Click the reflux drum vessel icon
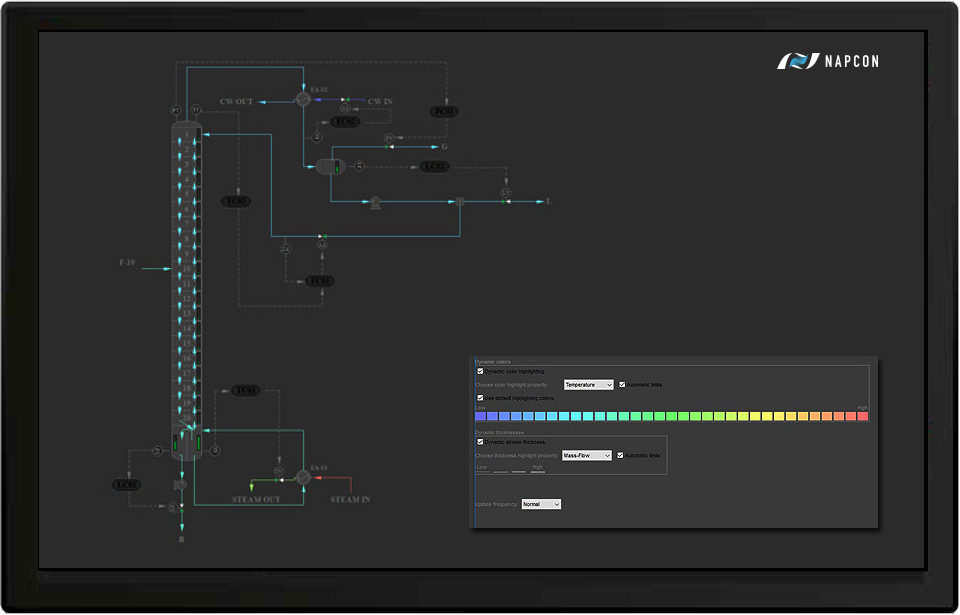Viewport: 960px width, 615px height. tap(329, 166)
